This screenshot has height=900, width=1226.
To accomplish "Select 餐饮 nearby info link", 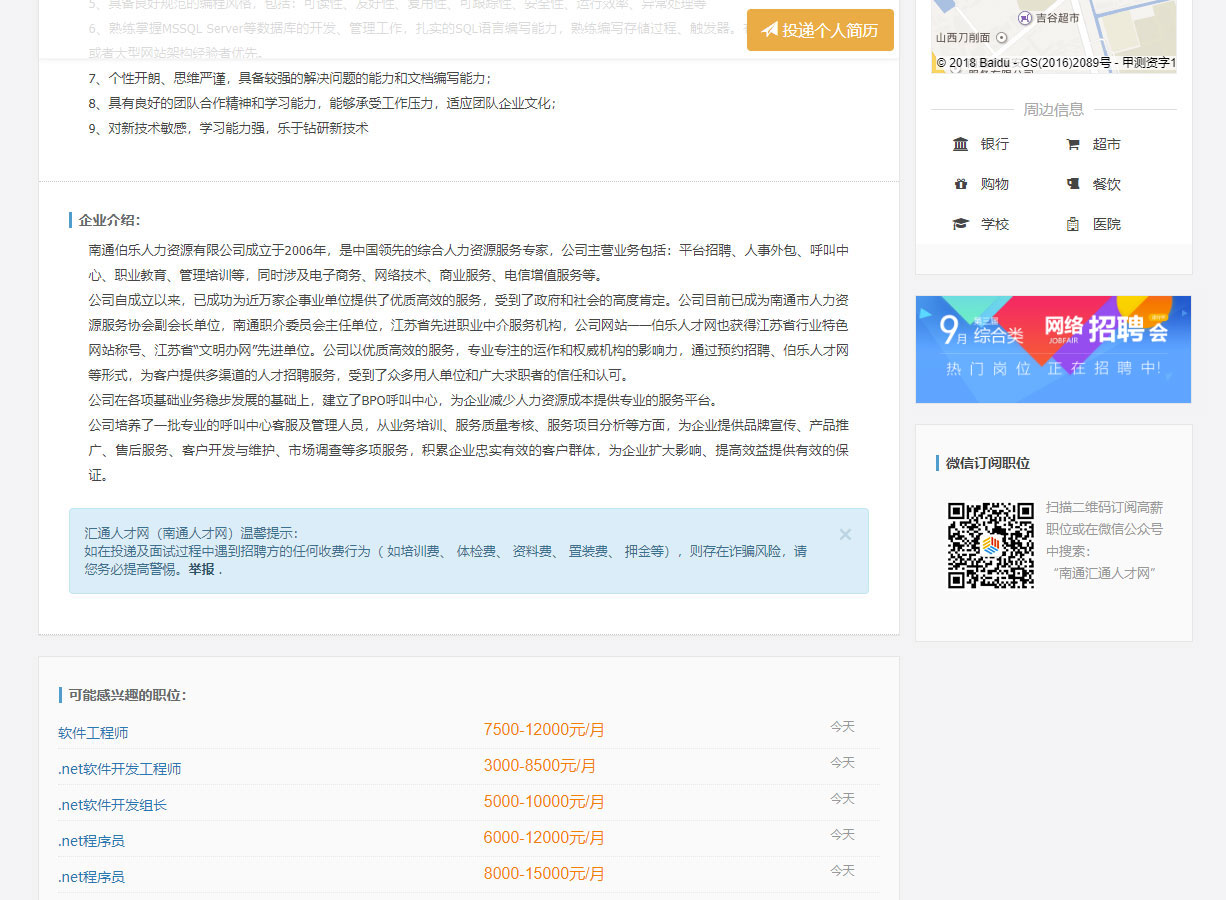I will [1107, 184].
